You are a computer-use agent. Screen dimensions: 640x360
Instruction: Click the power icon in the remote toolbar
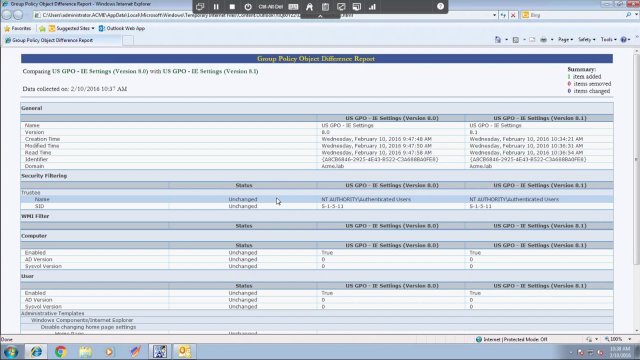click(248, 7)
